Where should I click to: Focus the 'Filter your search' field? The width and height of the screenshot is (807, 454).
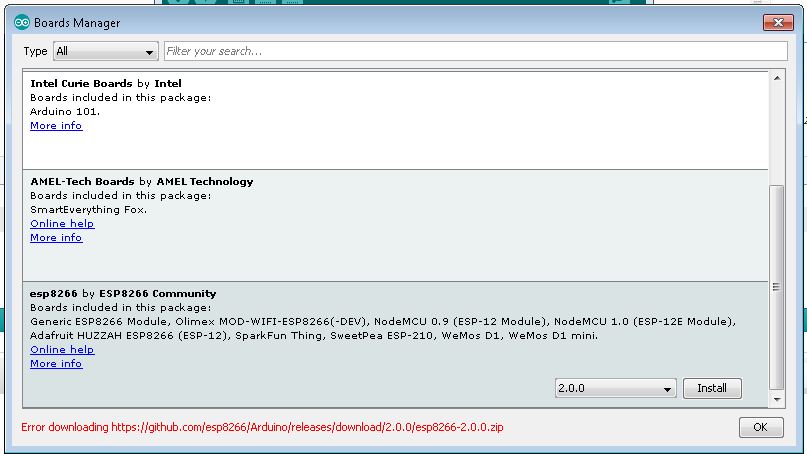(x=475, y=51)
